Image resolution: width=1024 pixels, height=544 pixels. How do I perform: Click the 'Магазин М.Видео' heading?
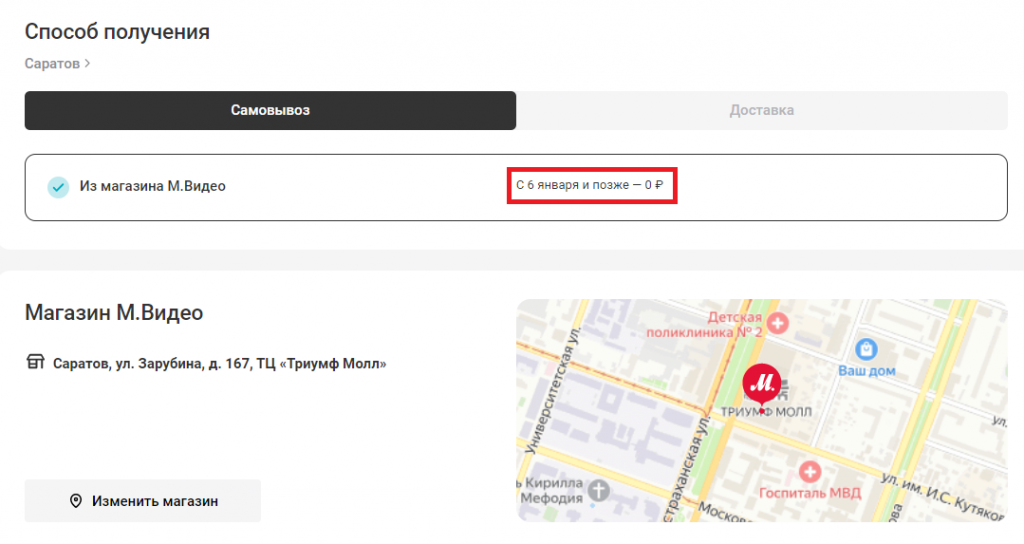tap(114, 313)
